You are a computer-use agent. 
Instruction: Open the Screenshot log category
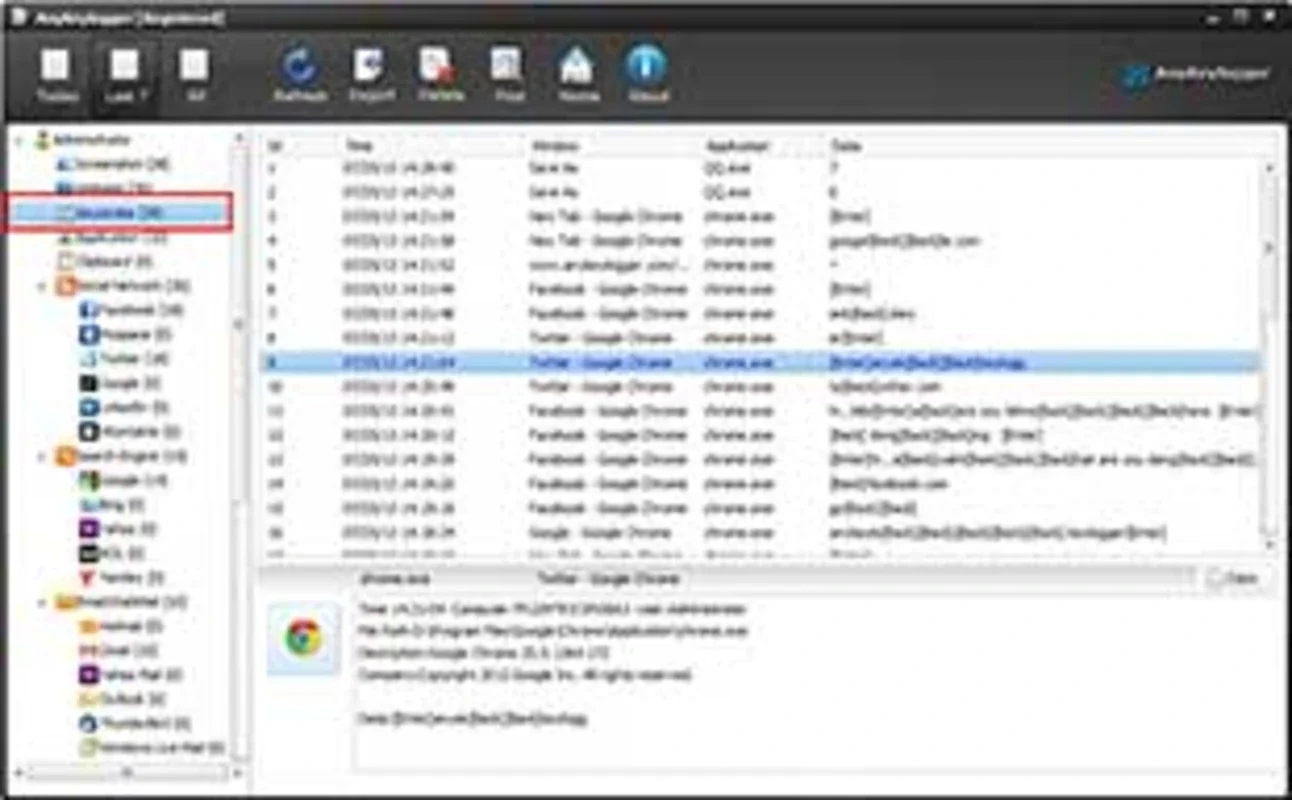(112, 164)
